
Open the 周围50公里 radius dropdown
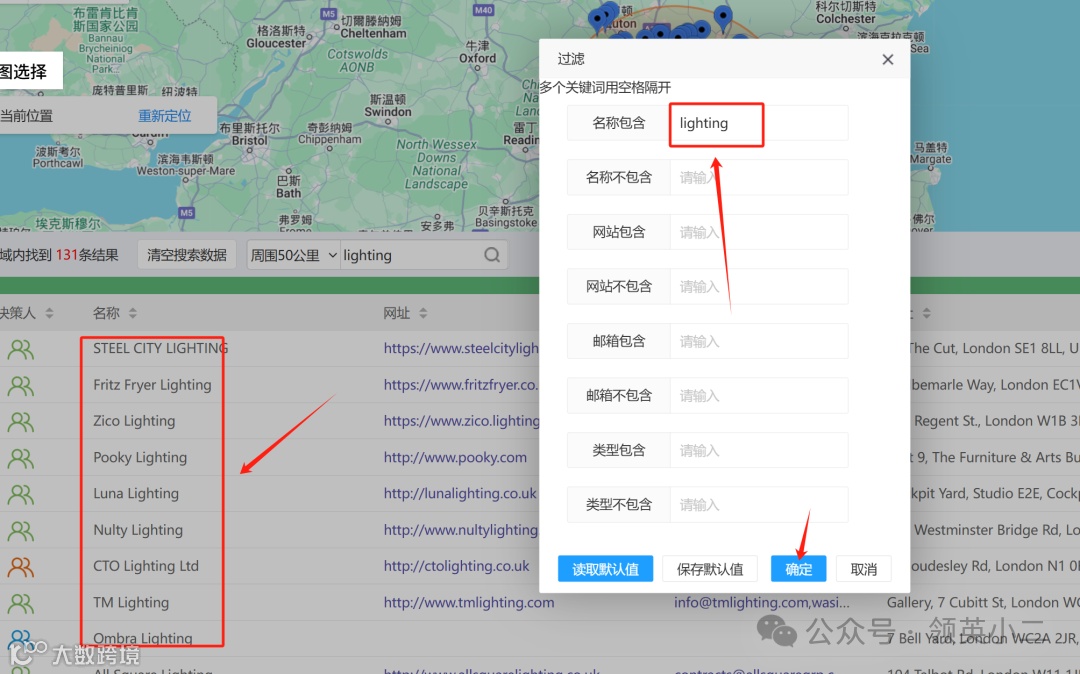coord(293,255)
